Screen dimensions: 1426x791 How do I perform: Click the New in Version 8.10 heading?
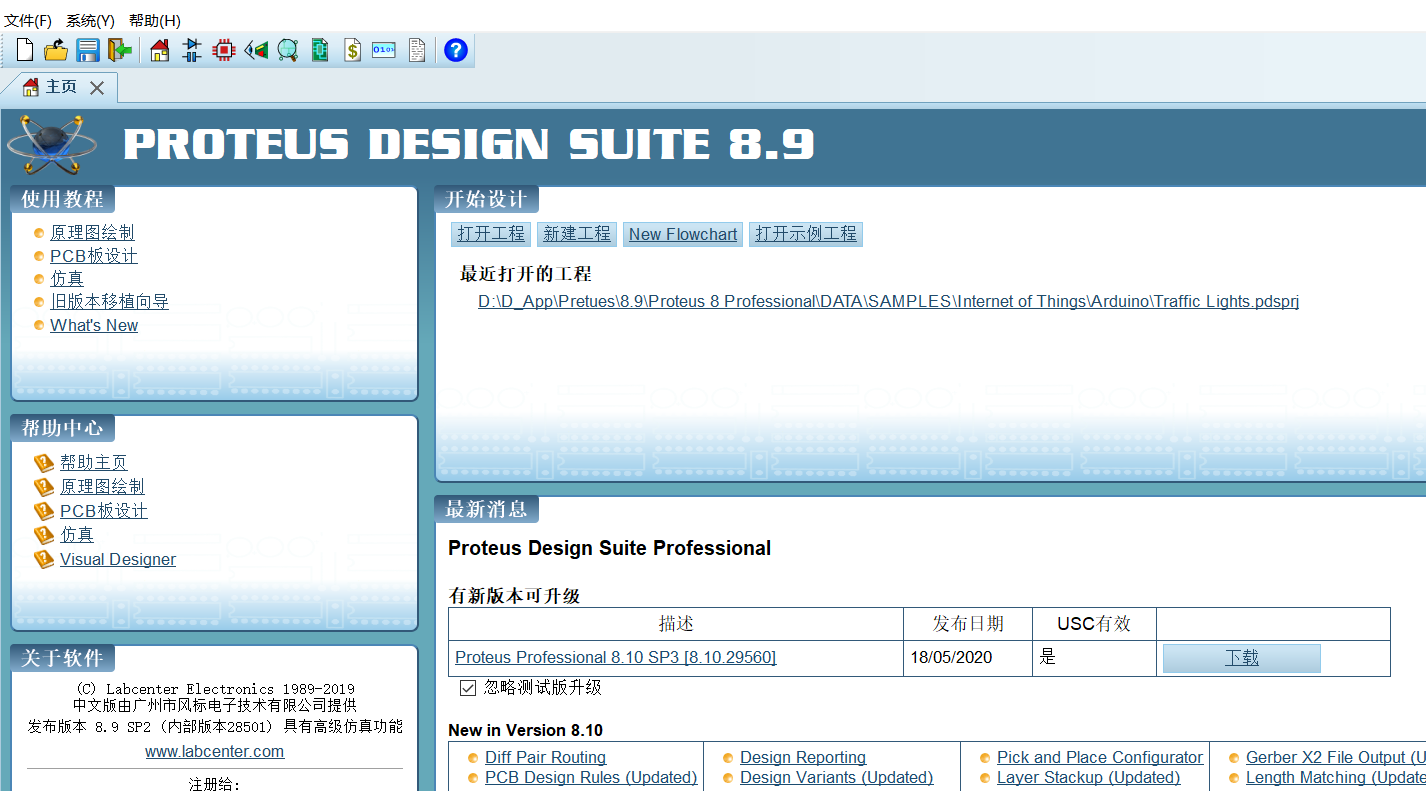(x=526, y=730)
